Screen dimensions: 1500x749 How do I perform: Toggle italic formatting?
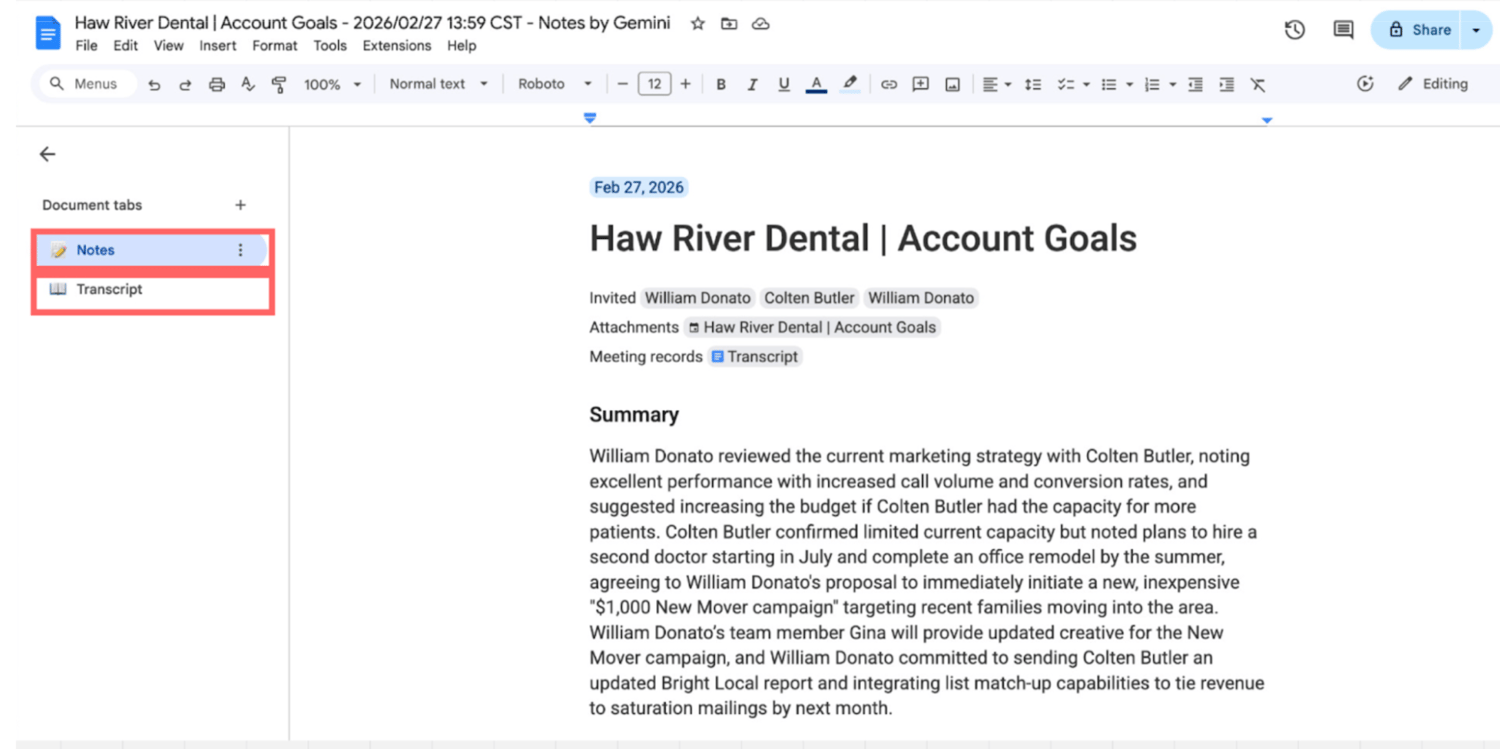pyautogui.click(x=752, y=85)
